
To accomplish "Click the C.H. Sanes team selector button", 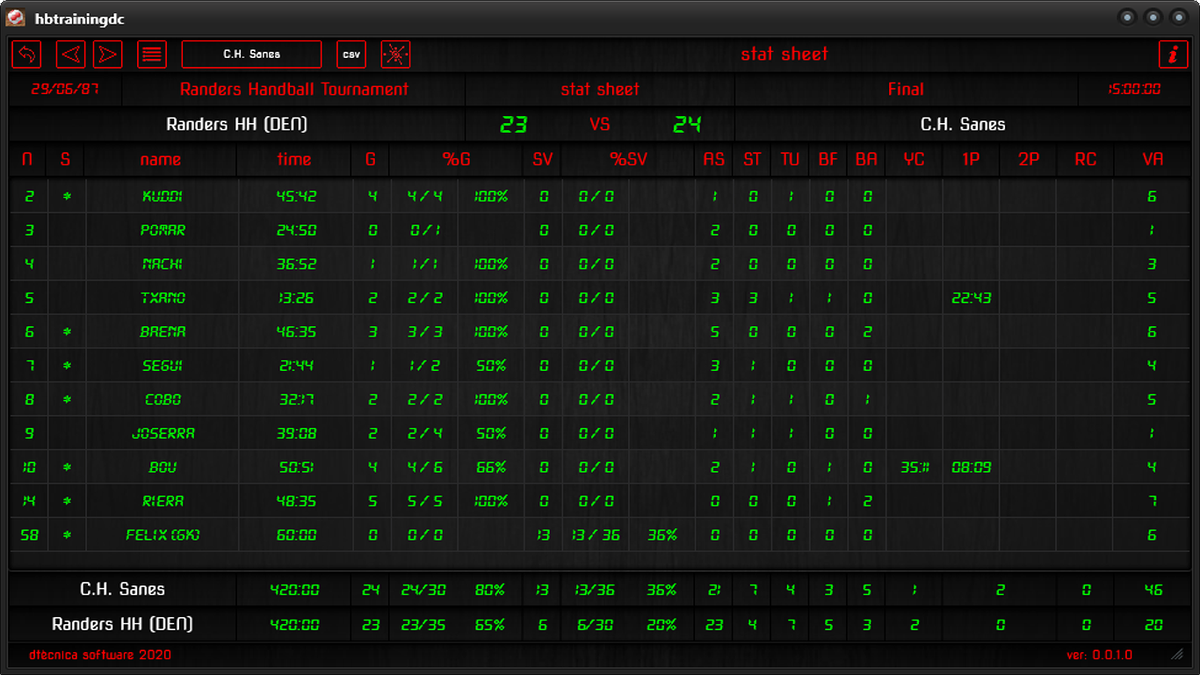I will pyautogui.click(x=252, y=54).
